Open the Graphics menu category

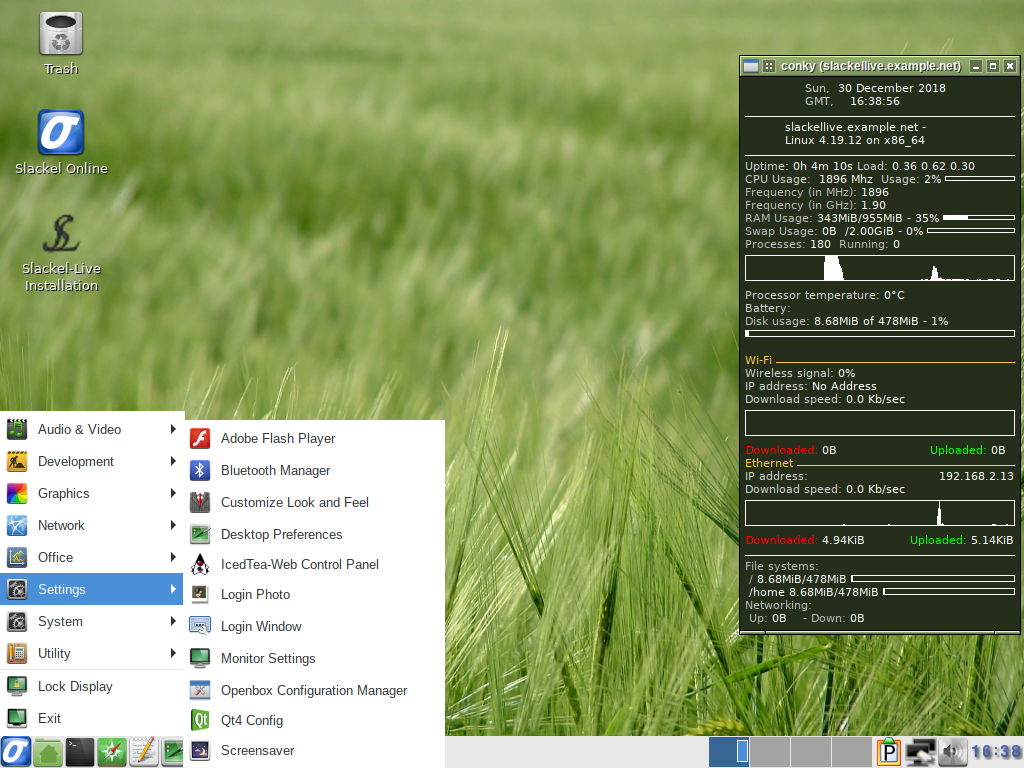point(91,493)
